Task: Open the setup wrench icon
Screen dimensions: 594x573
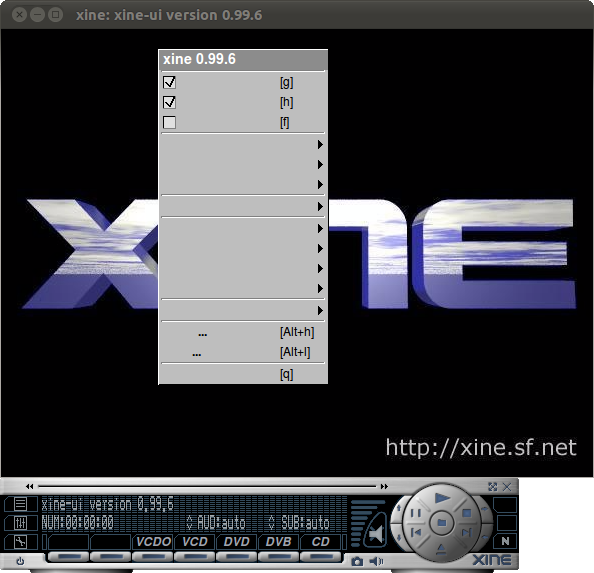Action: (x=20, y=542)
